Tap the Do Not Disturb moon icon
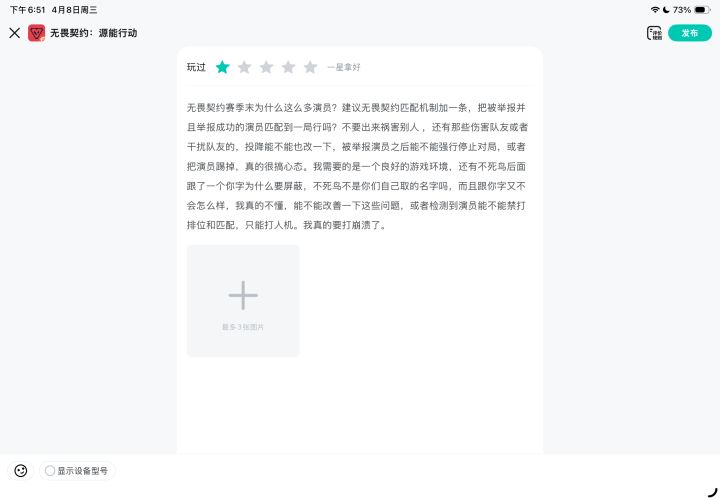The height and width of the screenshot is (500, 720). pos(666,10)
